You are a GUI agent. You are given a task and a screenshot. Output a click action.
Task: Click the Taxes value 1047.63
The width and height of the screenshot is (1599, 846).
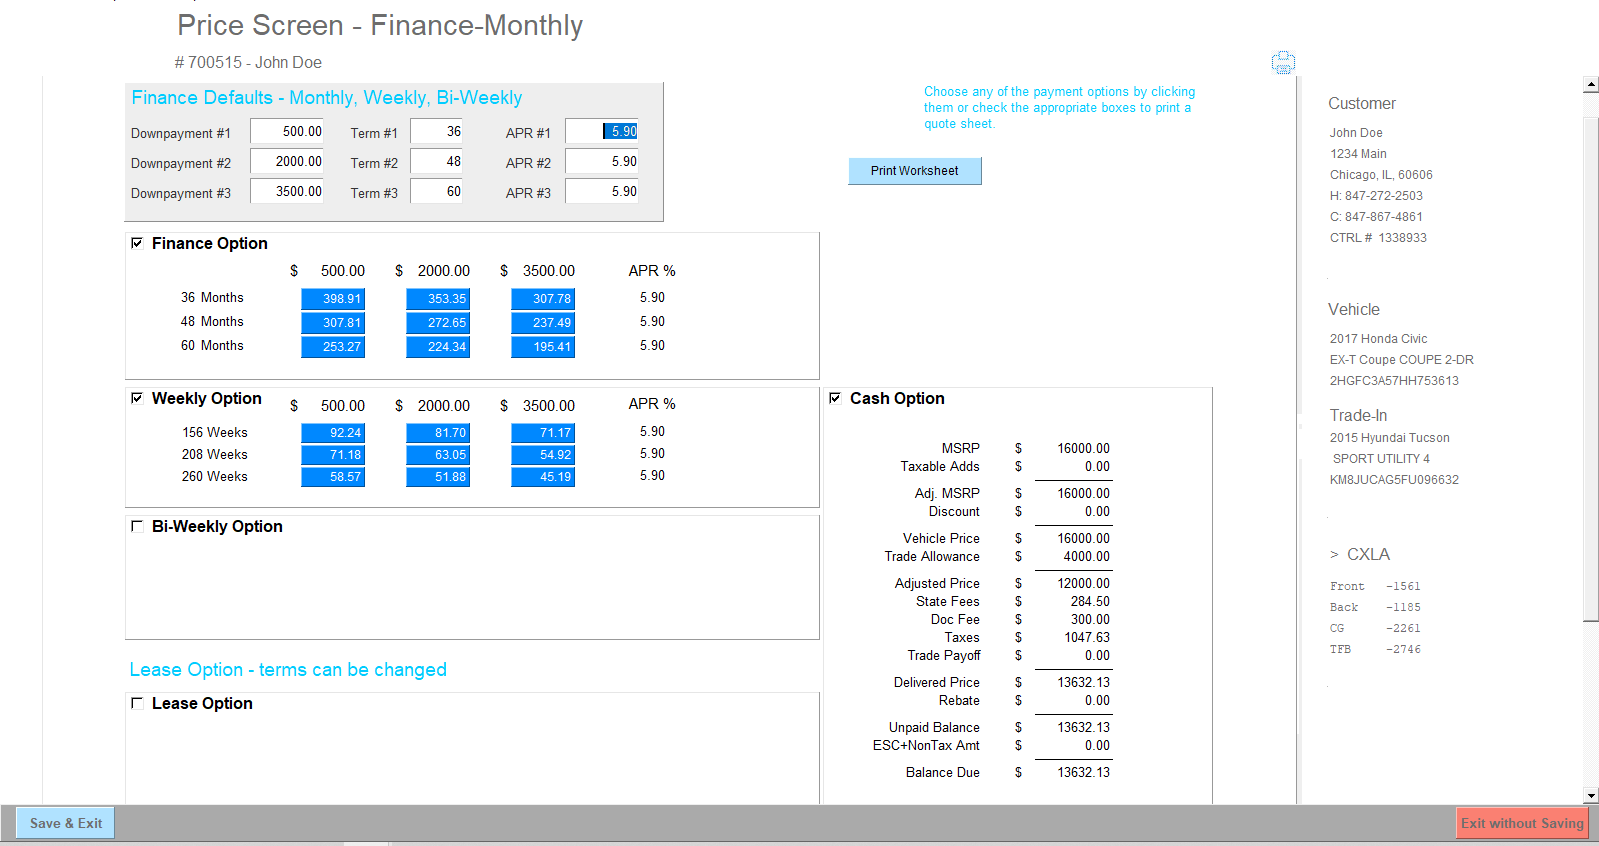click(x=1087, y=637)
